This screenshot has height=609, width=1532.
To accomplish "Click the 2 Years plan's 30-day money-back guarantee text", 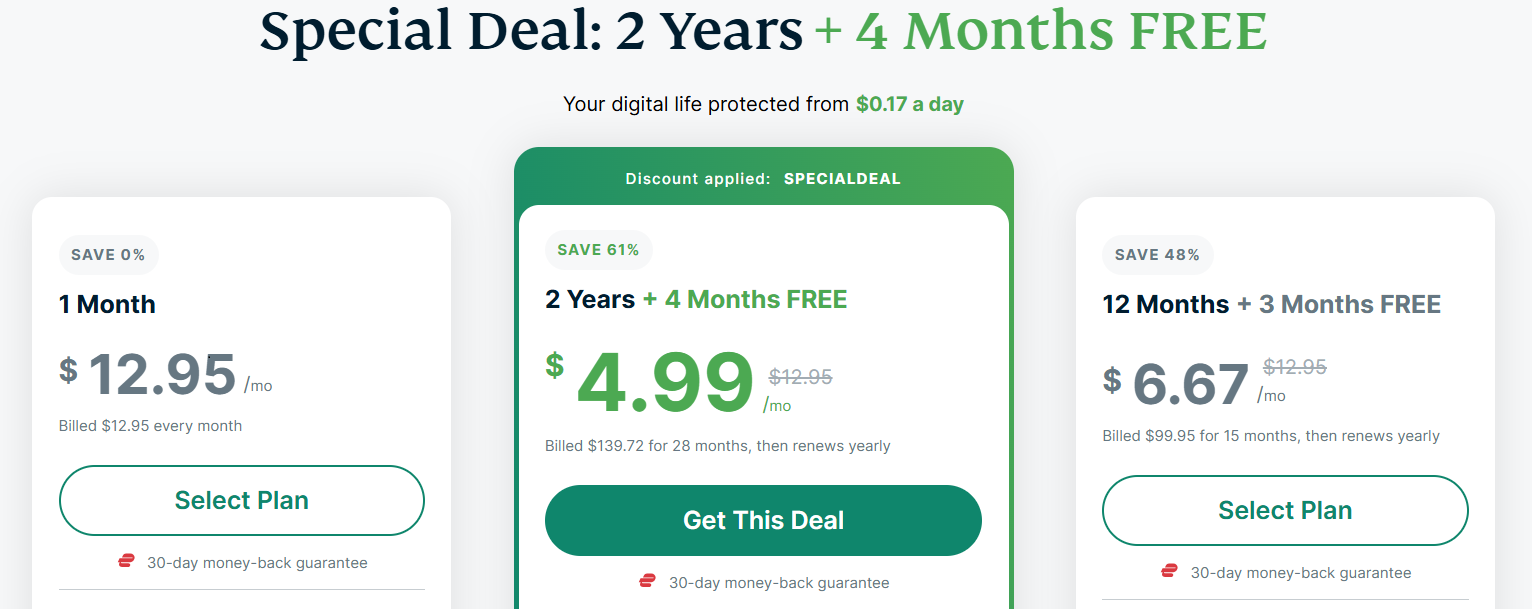I will (779, 583).
